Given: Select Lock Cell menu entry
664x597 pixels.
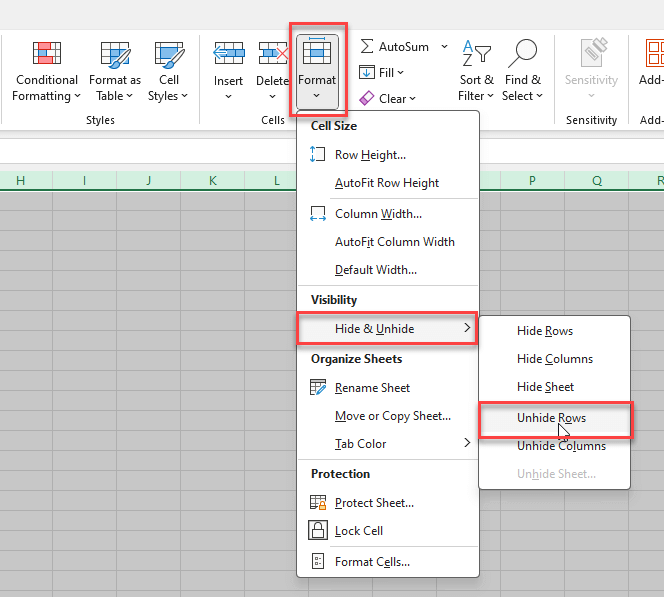Looking at the screenshot, I should 388,531.
